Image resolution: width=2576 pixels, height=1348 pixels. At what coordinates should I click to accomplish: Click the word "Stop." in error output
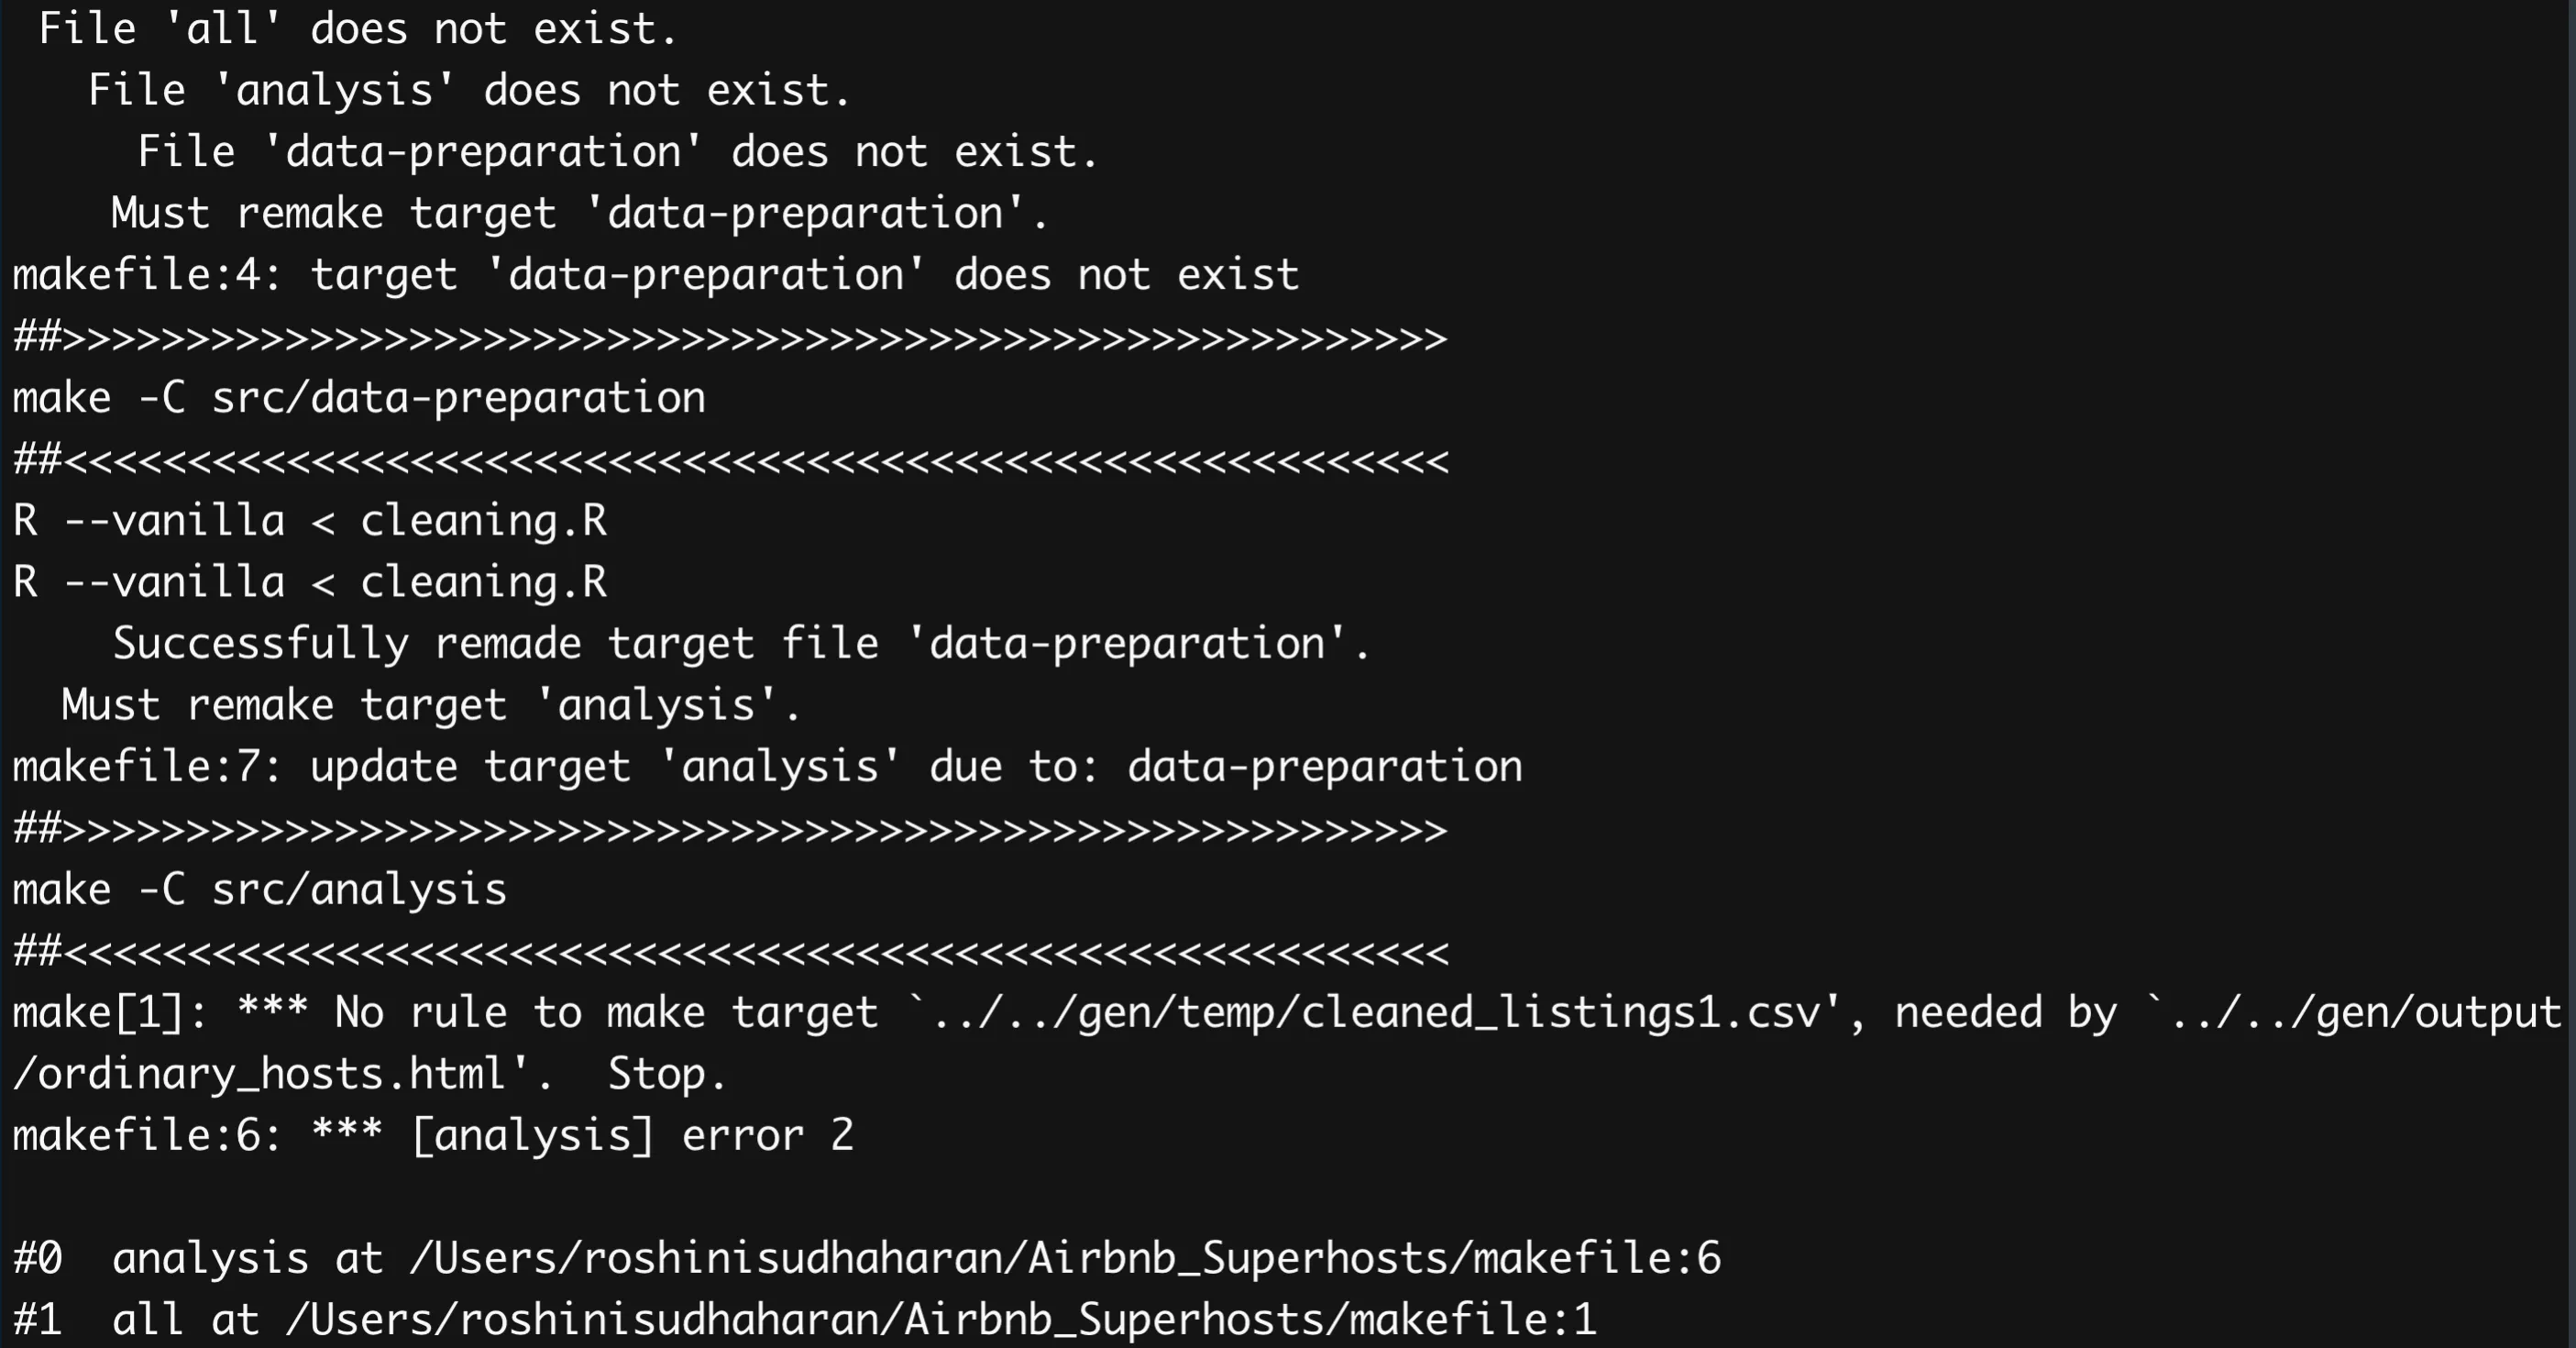[x=666, y=1075]
